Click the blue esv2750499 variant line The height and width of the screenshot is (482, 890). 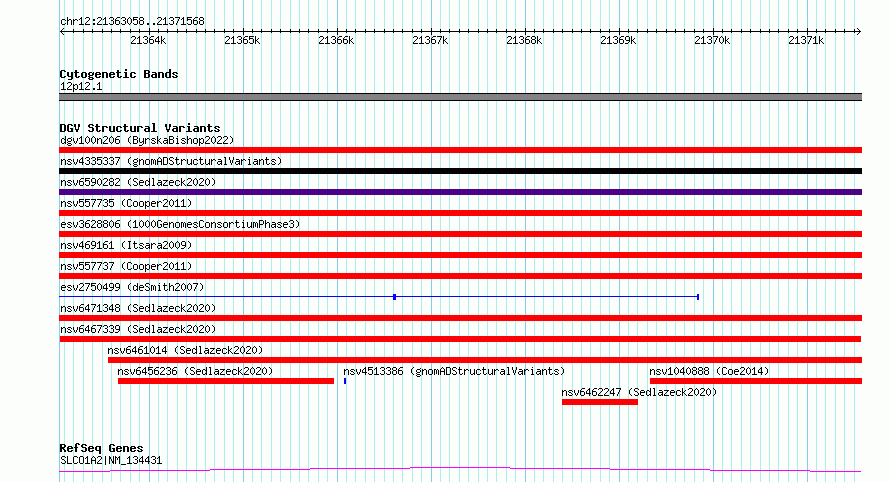pyautogui.click(x=379, y=297)
